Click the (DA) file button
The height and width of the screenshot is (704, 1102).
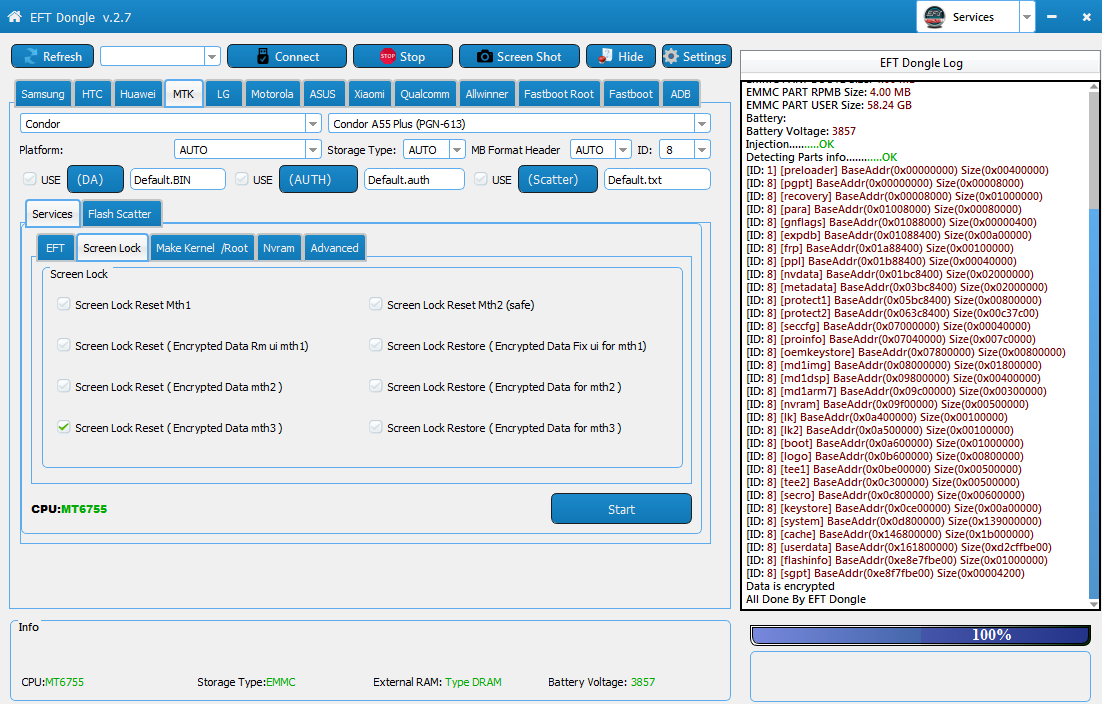coord(96,179)
